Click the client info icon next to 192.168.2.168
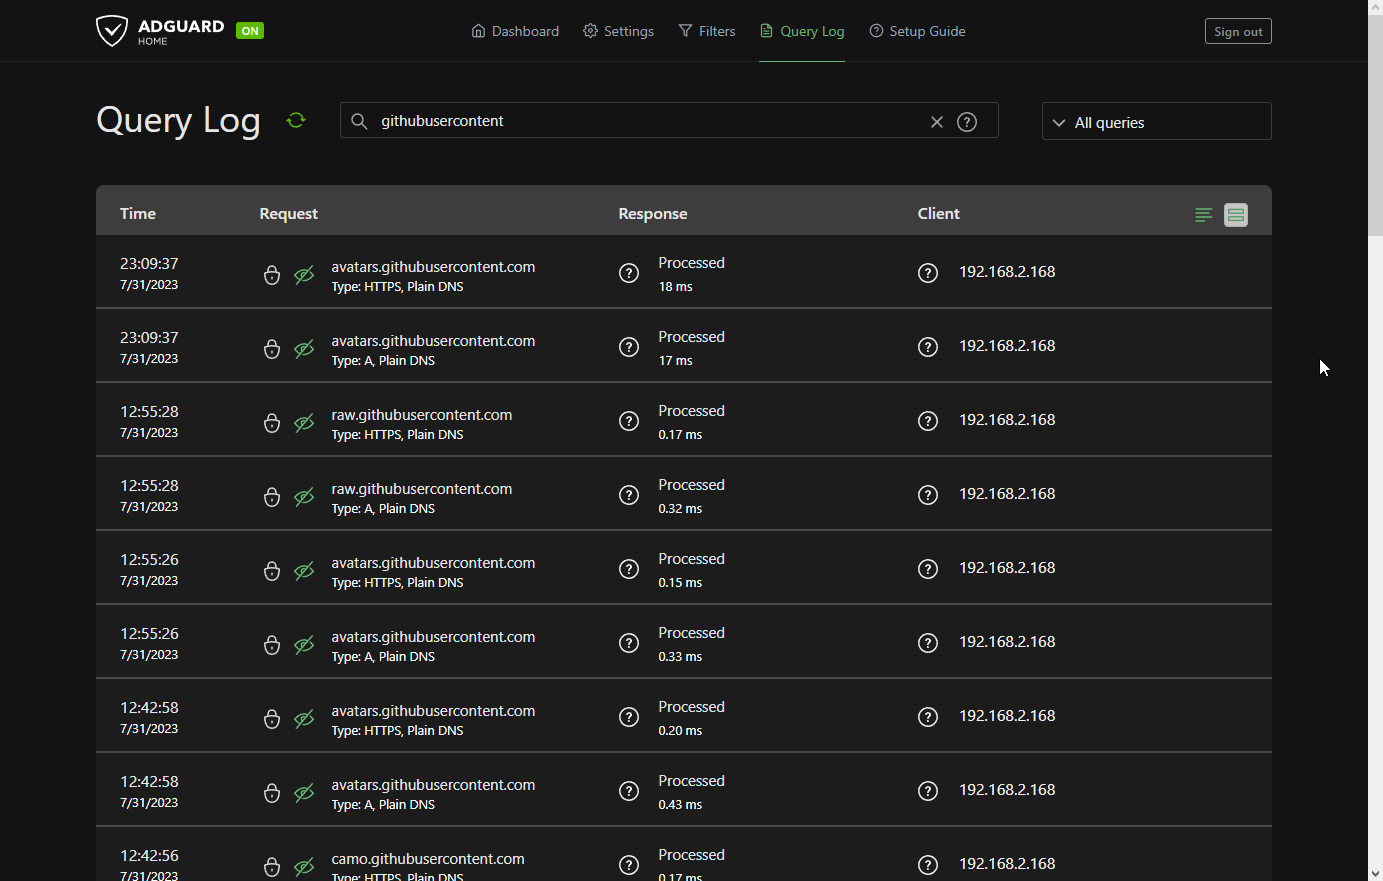The image size is (1383, 881). tap(927, 272)
